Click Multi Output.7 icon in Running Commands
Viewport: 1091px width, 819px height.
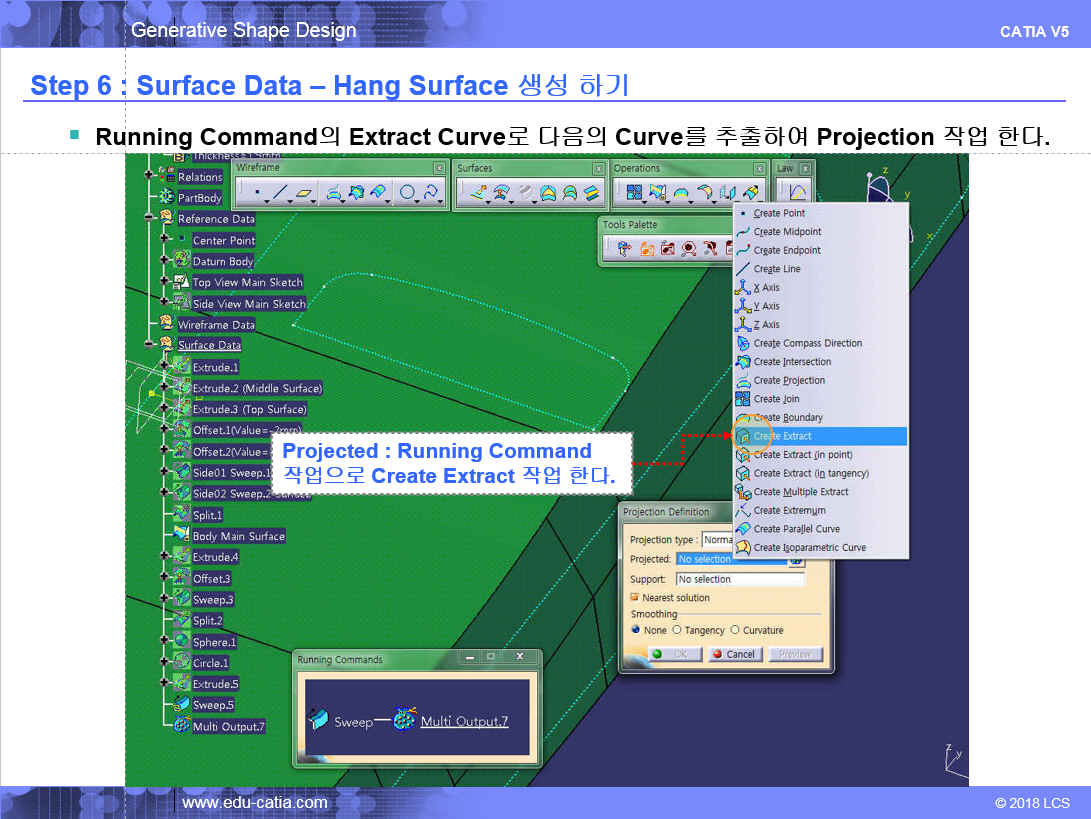tap(405, 720)
